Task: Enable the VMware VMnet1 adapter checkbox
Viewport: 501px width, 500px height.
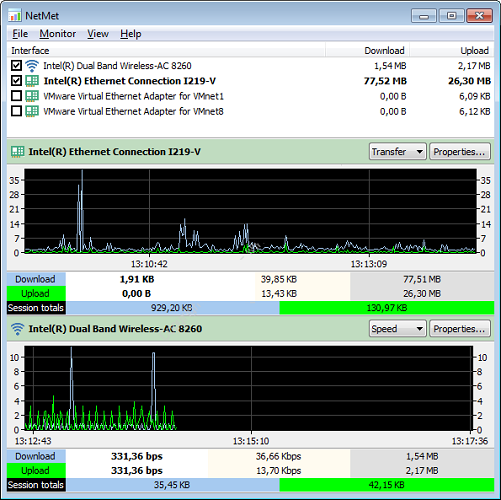Action: (x=16, y=96)
